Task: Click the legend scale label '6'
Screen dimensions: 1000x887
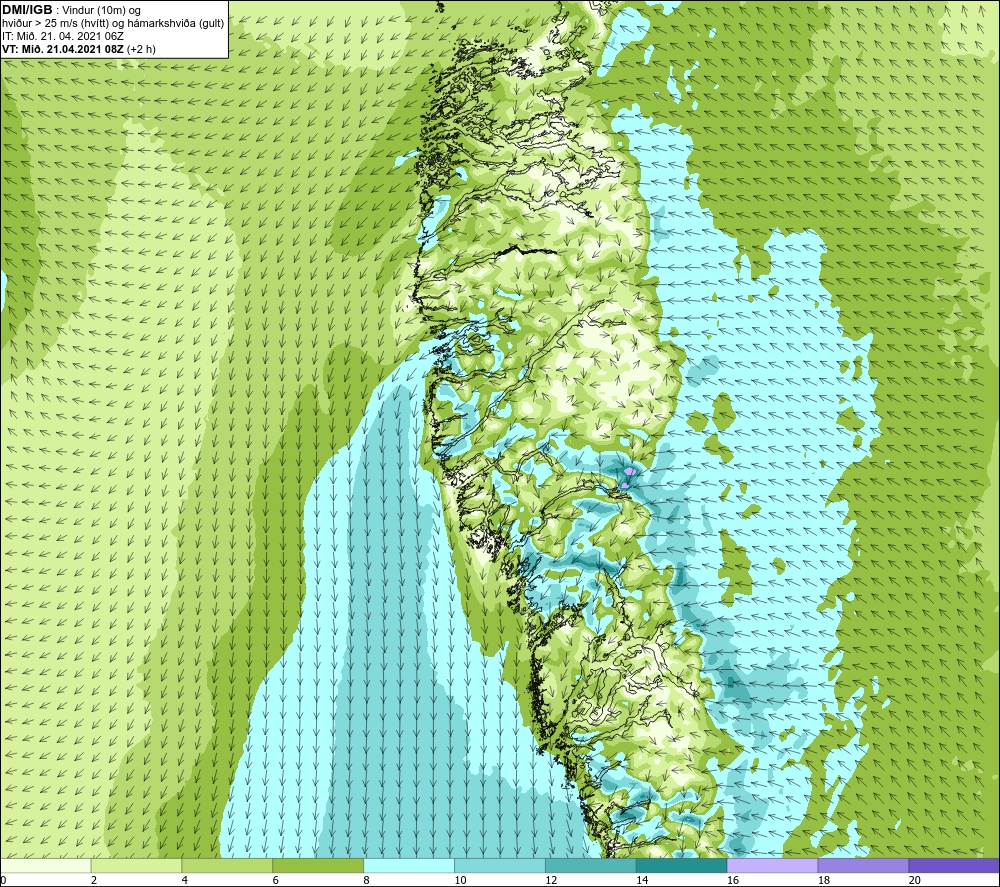Action: (x=276, y=881)
